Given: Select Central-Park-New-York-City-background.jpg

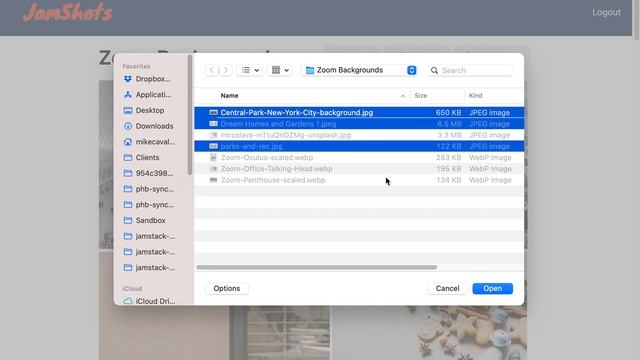Looking at the screenshot, I should (x=359, y=113).
